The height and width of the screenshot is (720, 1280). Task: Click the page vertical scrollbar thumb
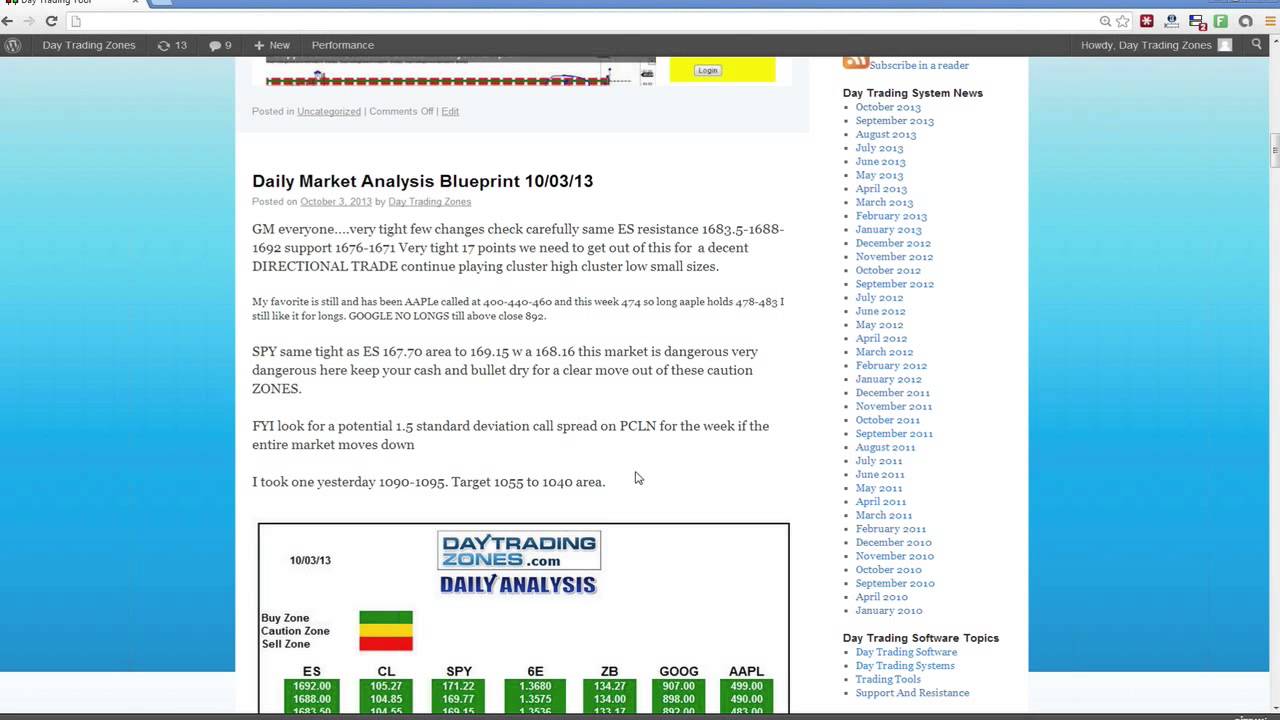(x=1275, y=151)
